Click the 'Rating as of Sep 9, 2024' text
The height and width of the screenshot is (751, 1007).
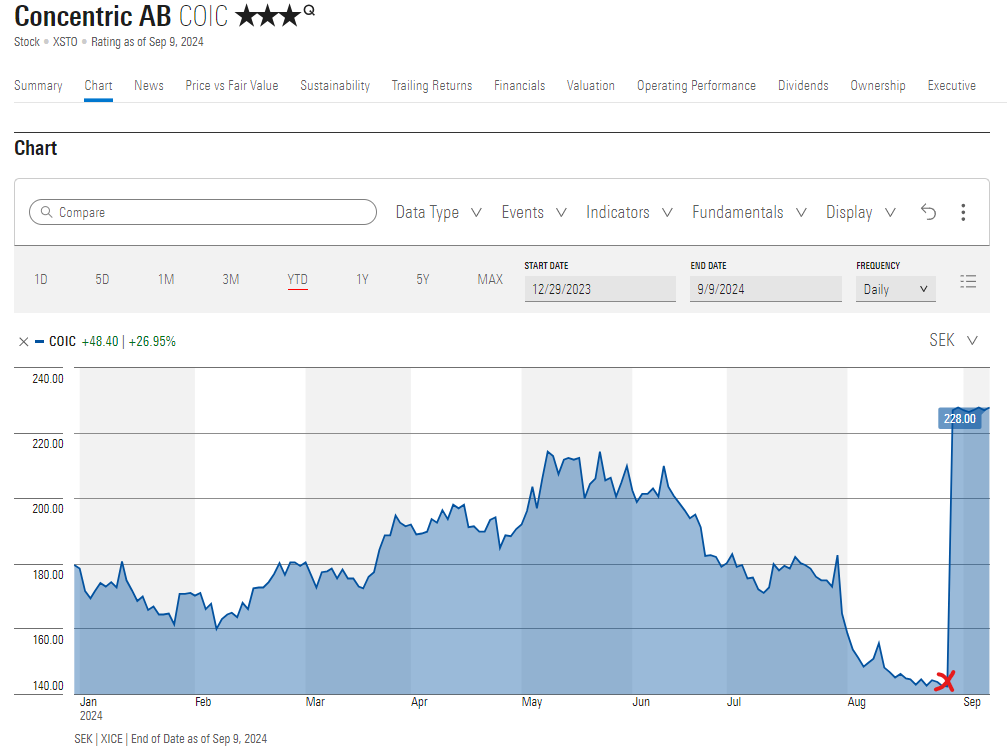pos(147,42)
